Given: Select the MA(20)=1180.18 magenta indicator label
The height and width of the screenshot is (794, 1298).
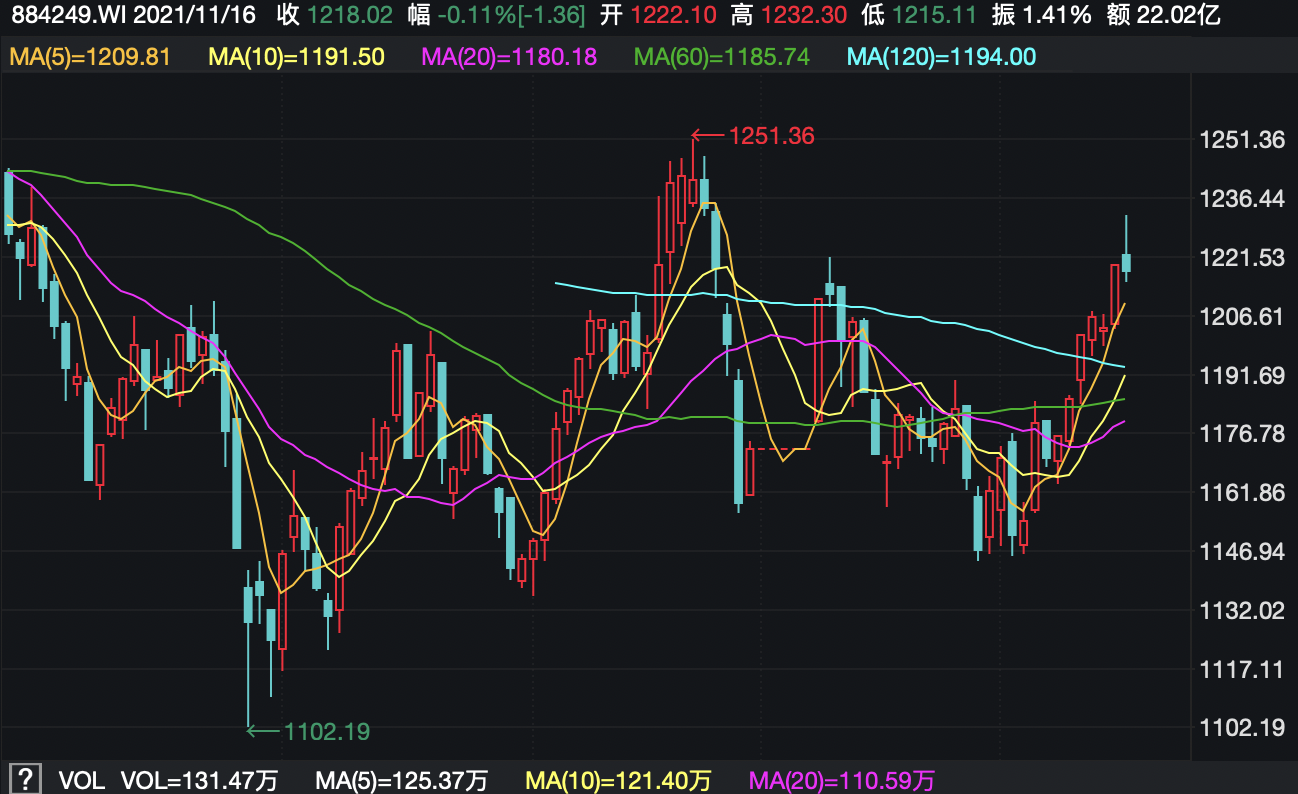Looking at the screenshot, I should (510, 57).
